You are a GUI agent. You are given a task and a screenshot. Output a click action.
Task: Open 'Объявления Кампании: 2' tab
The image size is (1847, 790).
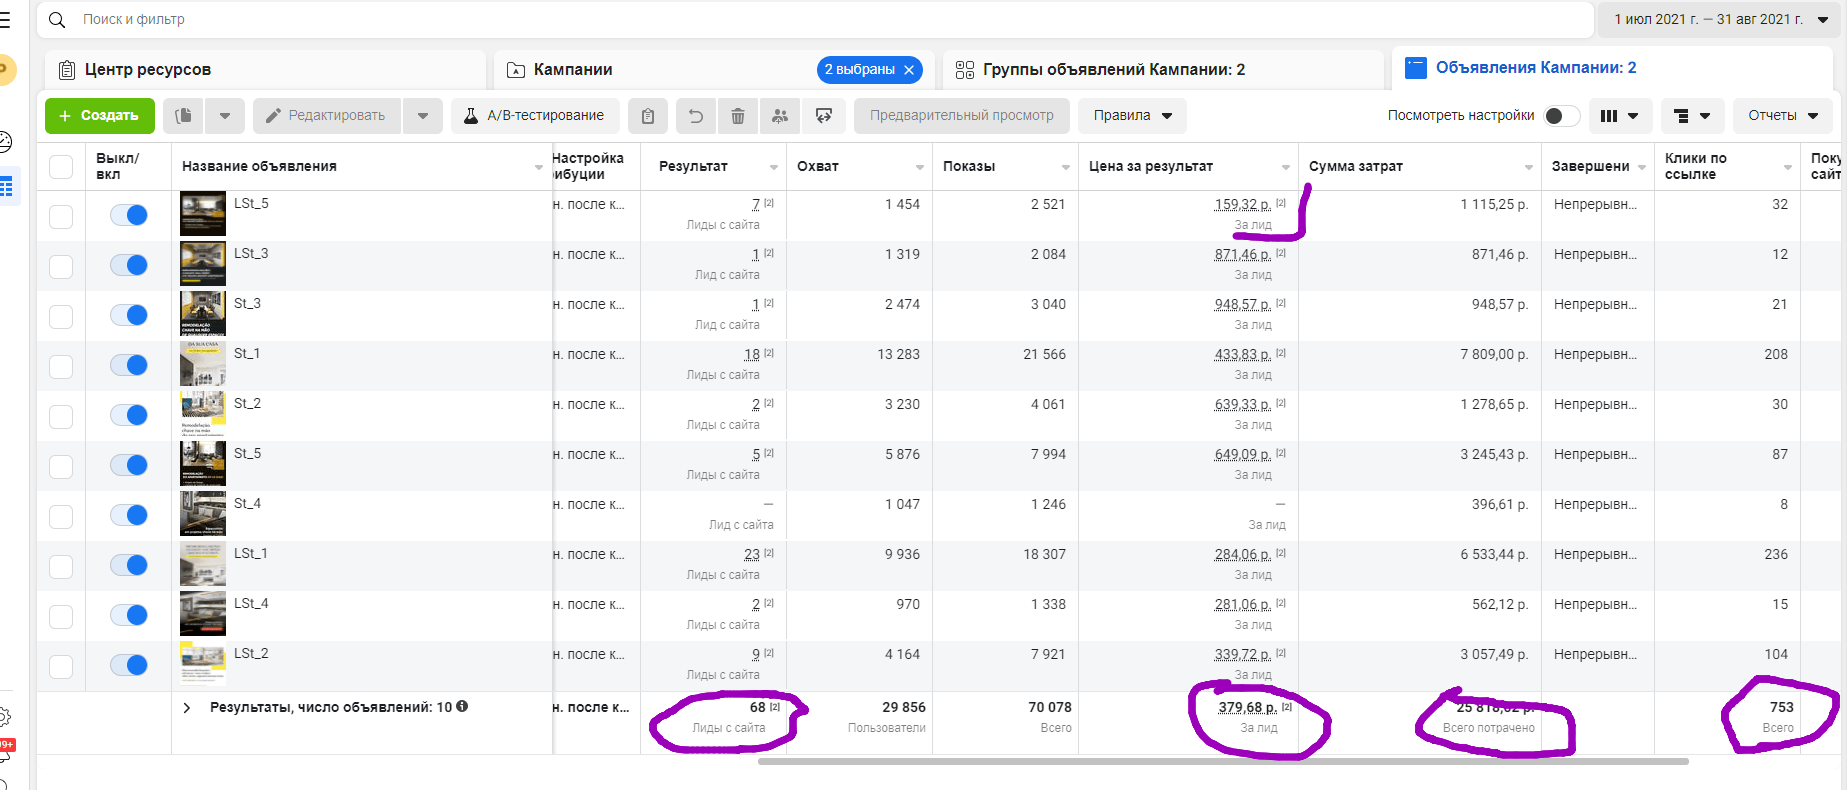click(1612, 68)
